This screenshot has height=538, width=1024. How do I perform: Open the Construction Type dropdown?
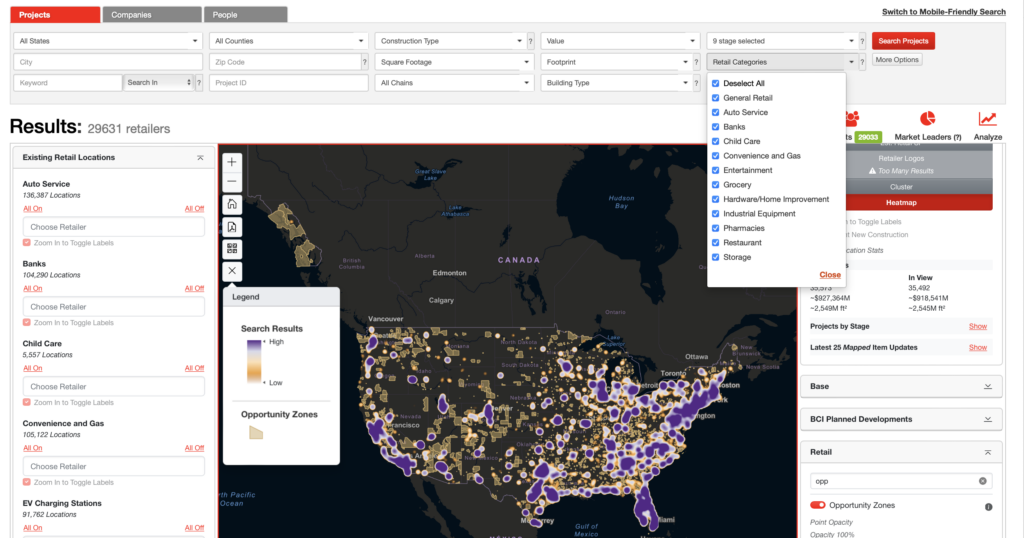(x=451, y=41)
